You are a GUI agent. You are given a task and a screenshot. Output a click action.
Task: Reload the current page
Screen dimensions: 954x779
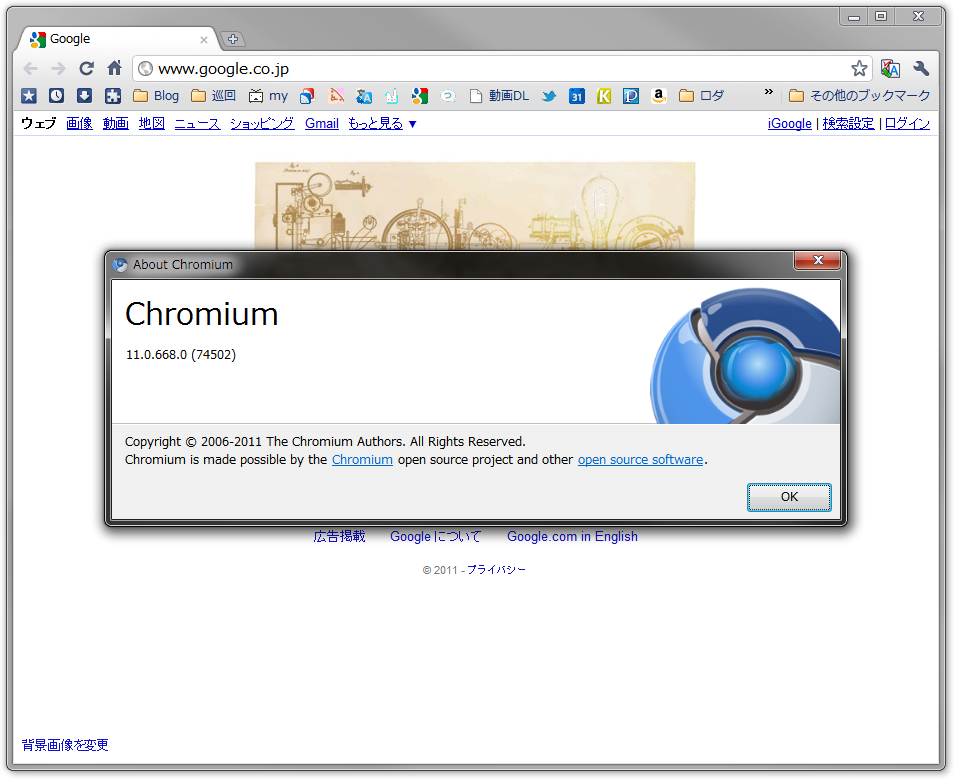click(x=86, y=68)
